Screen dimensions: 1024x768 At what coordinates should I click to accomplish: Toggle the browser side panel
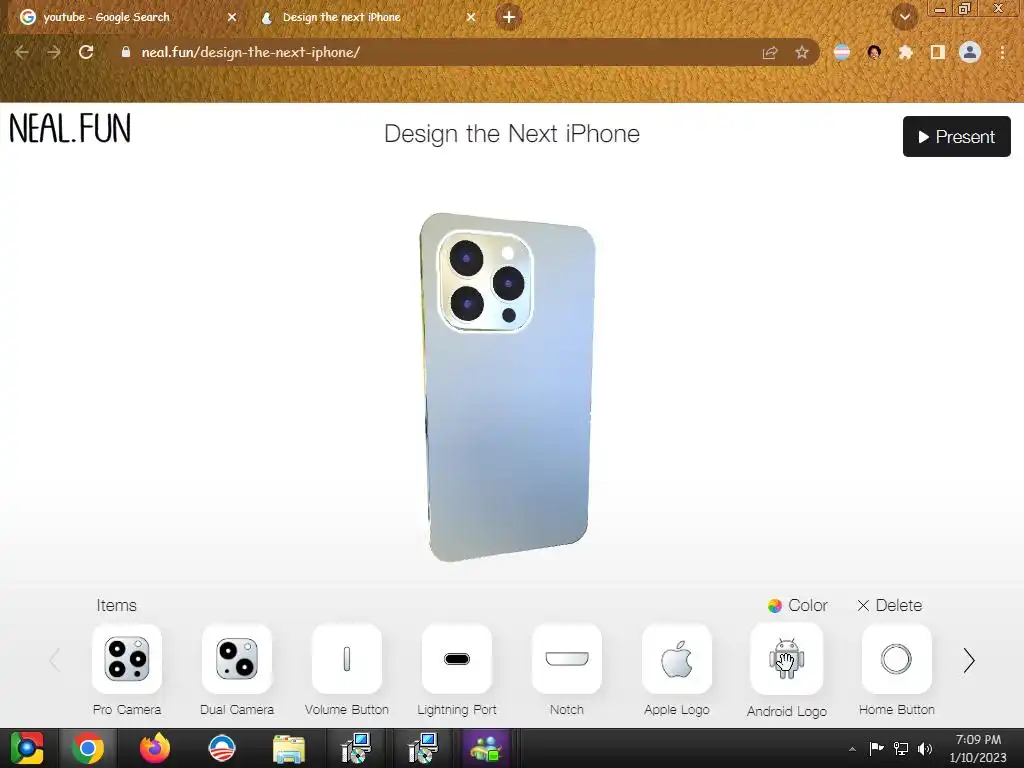point(938,52)
